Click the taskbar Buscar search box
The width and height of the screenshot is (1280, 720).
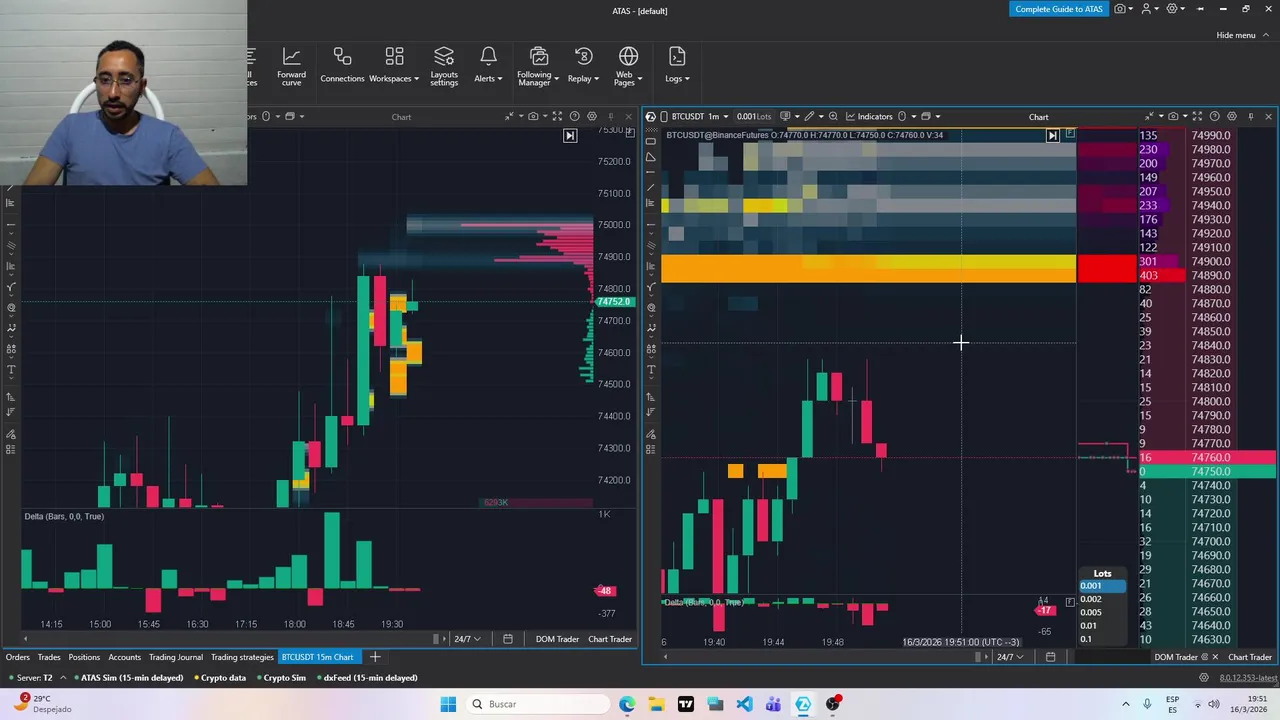(538, 704)
